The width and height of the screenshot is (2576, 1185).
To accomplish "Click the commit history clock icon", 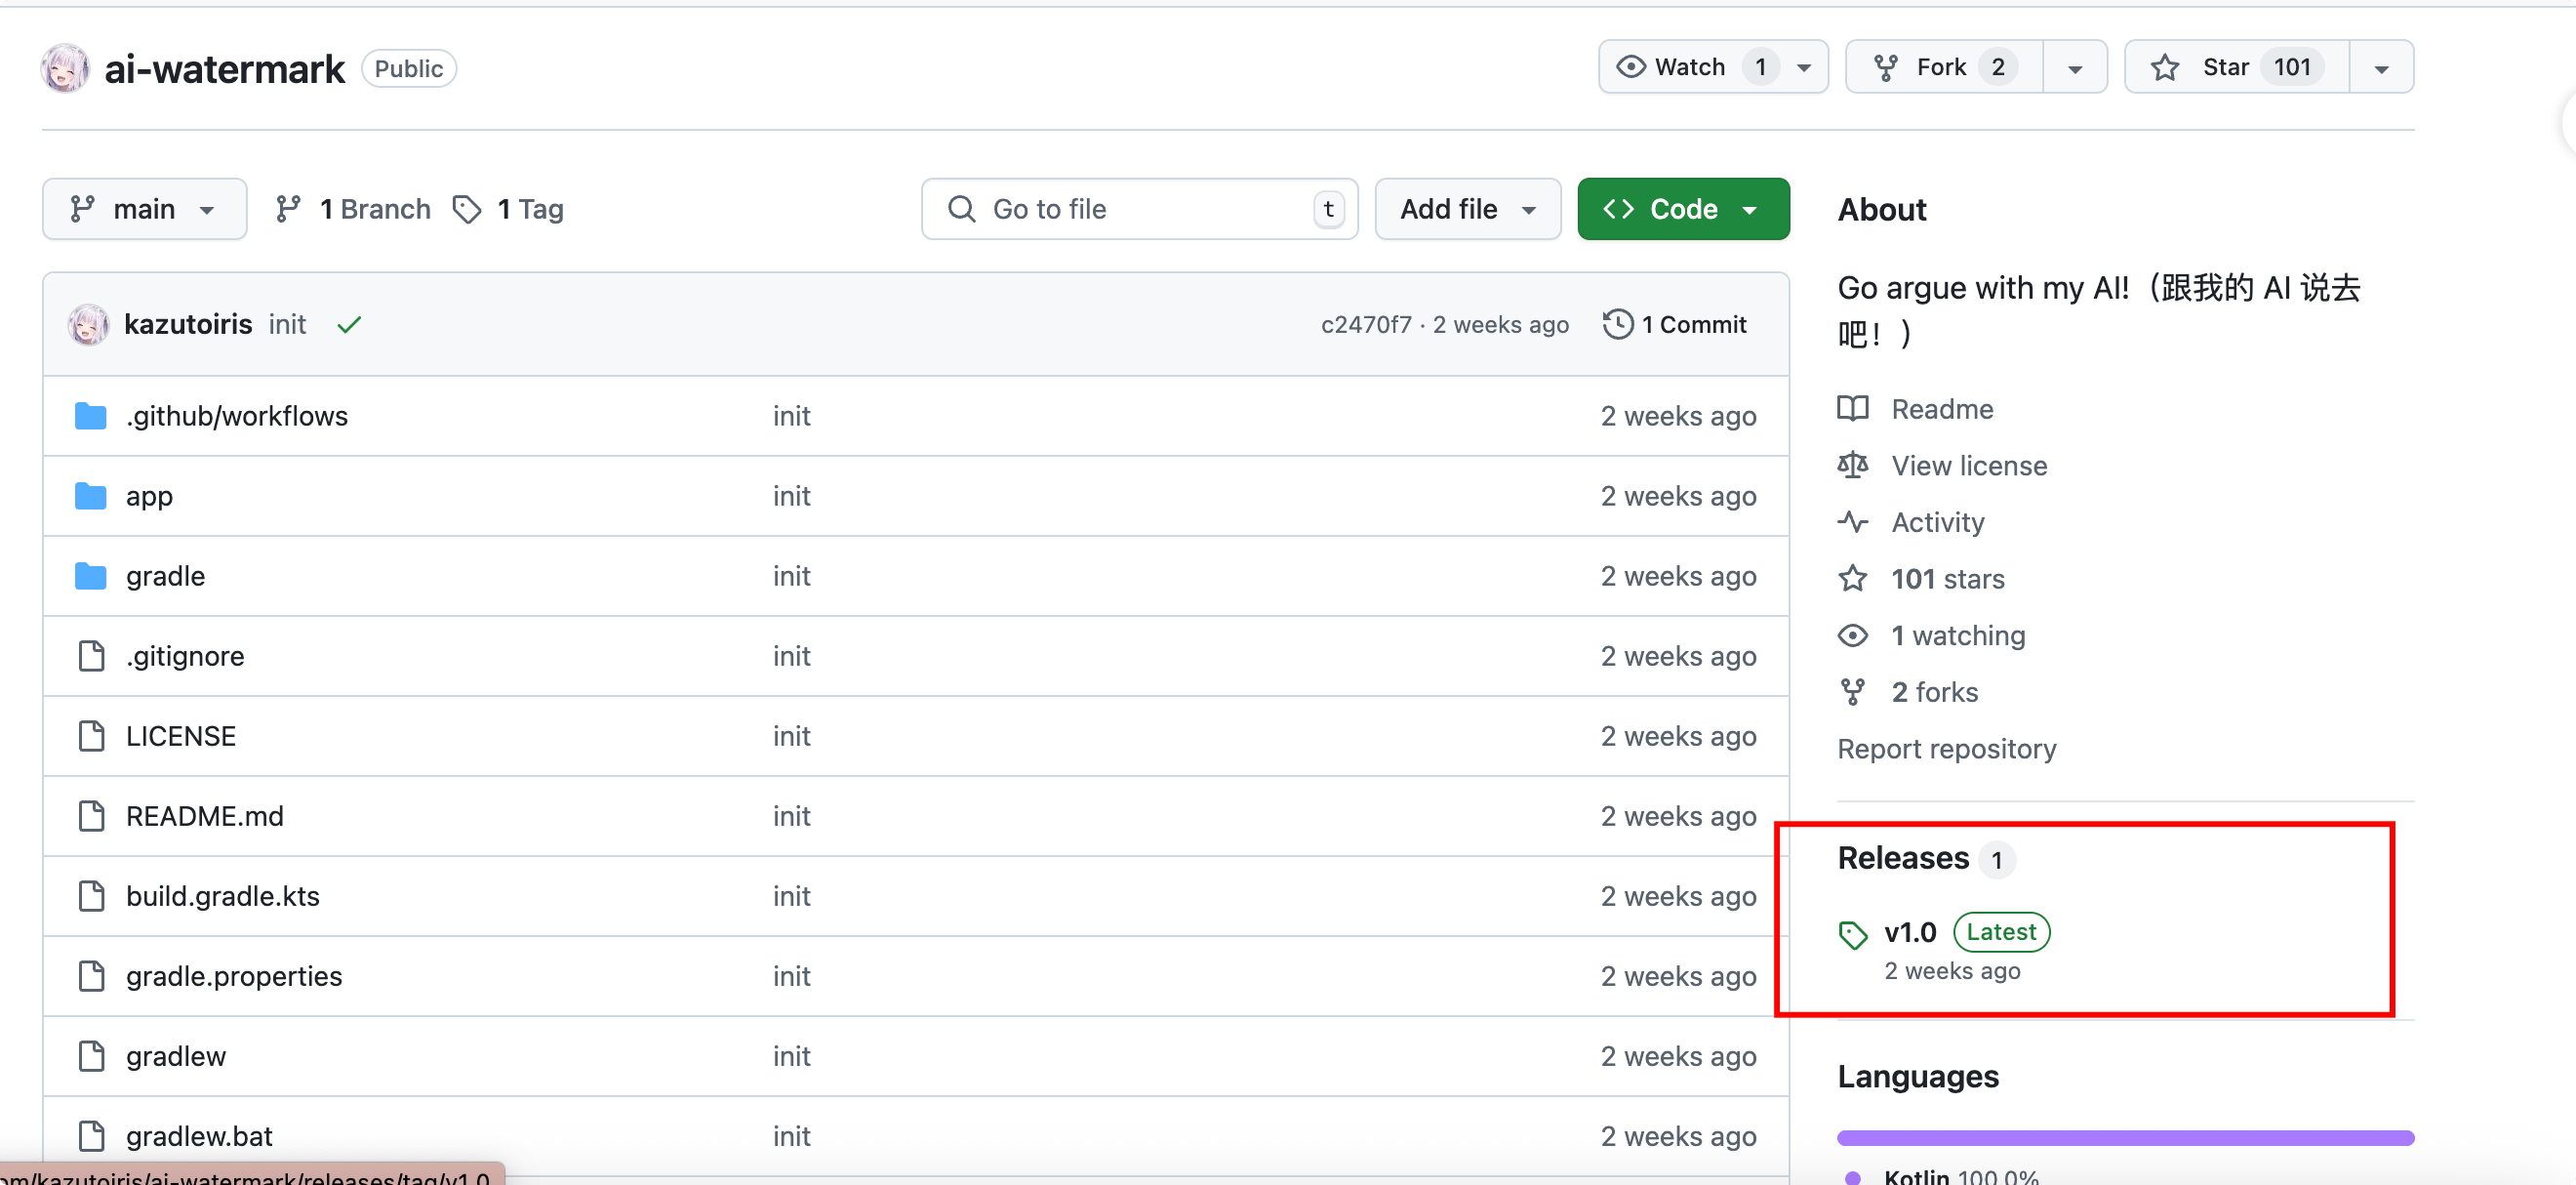I will pyautogui.click(x=1617, y=324).
